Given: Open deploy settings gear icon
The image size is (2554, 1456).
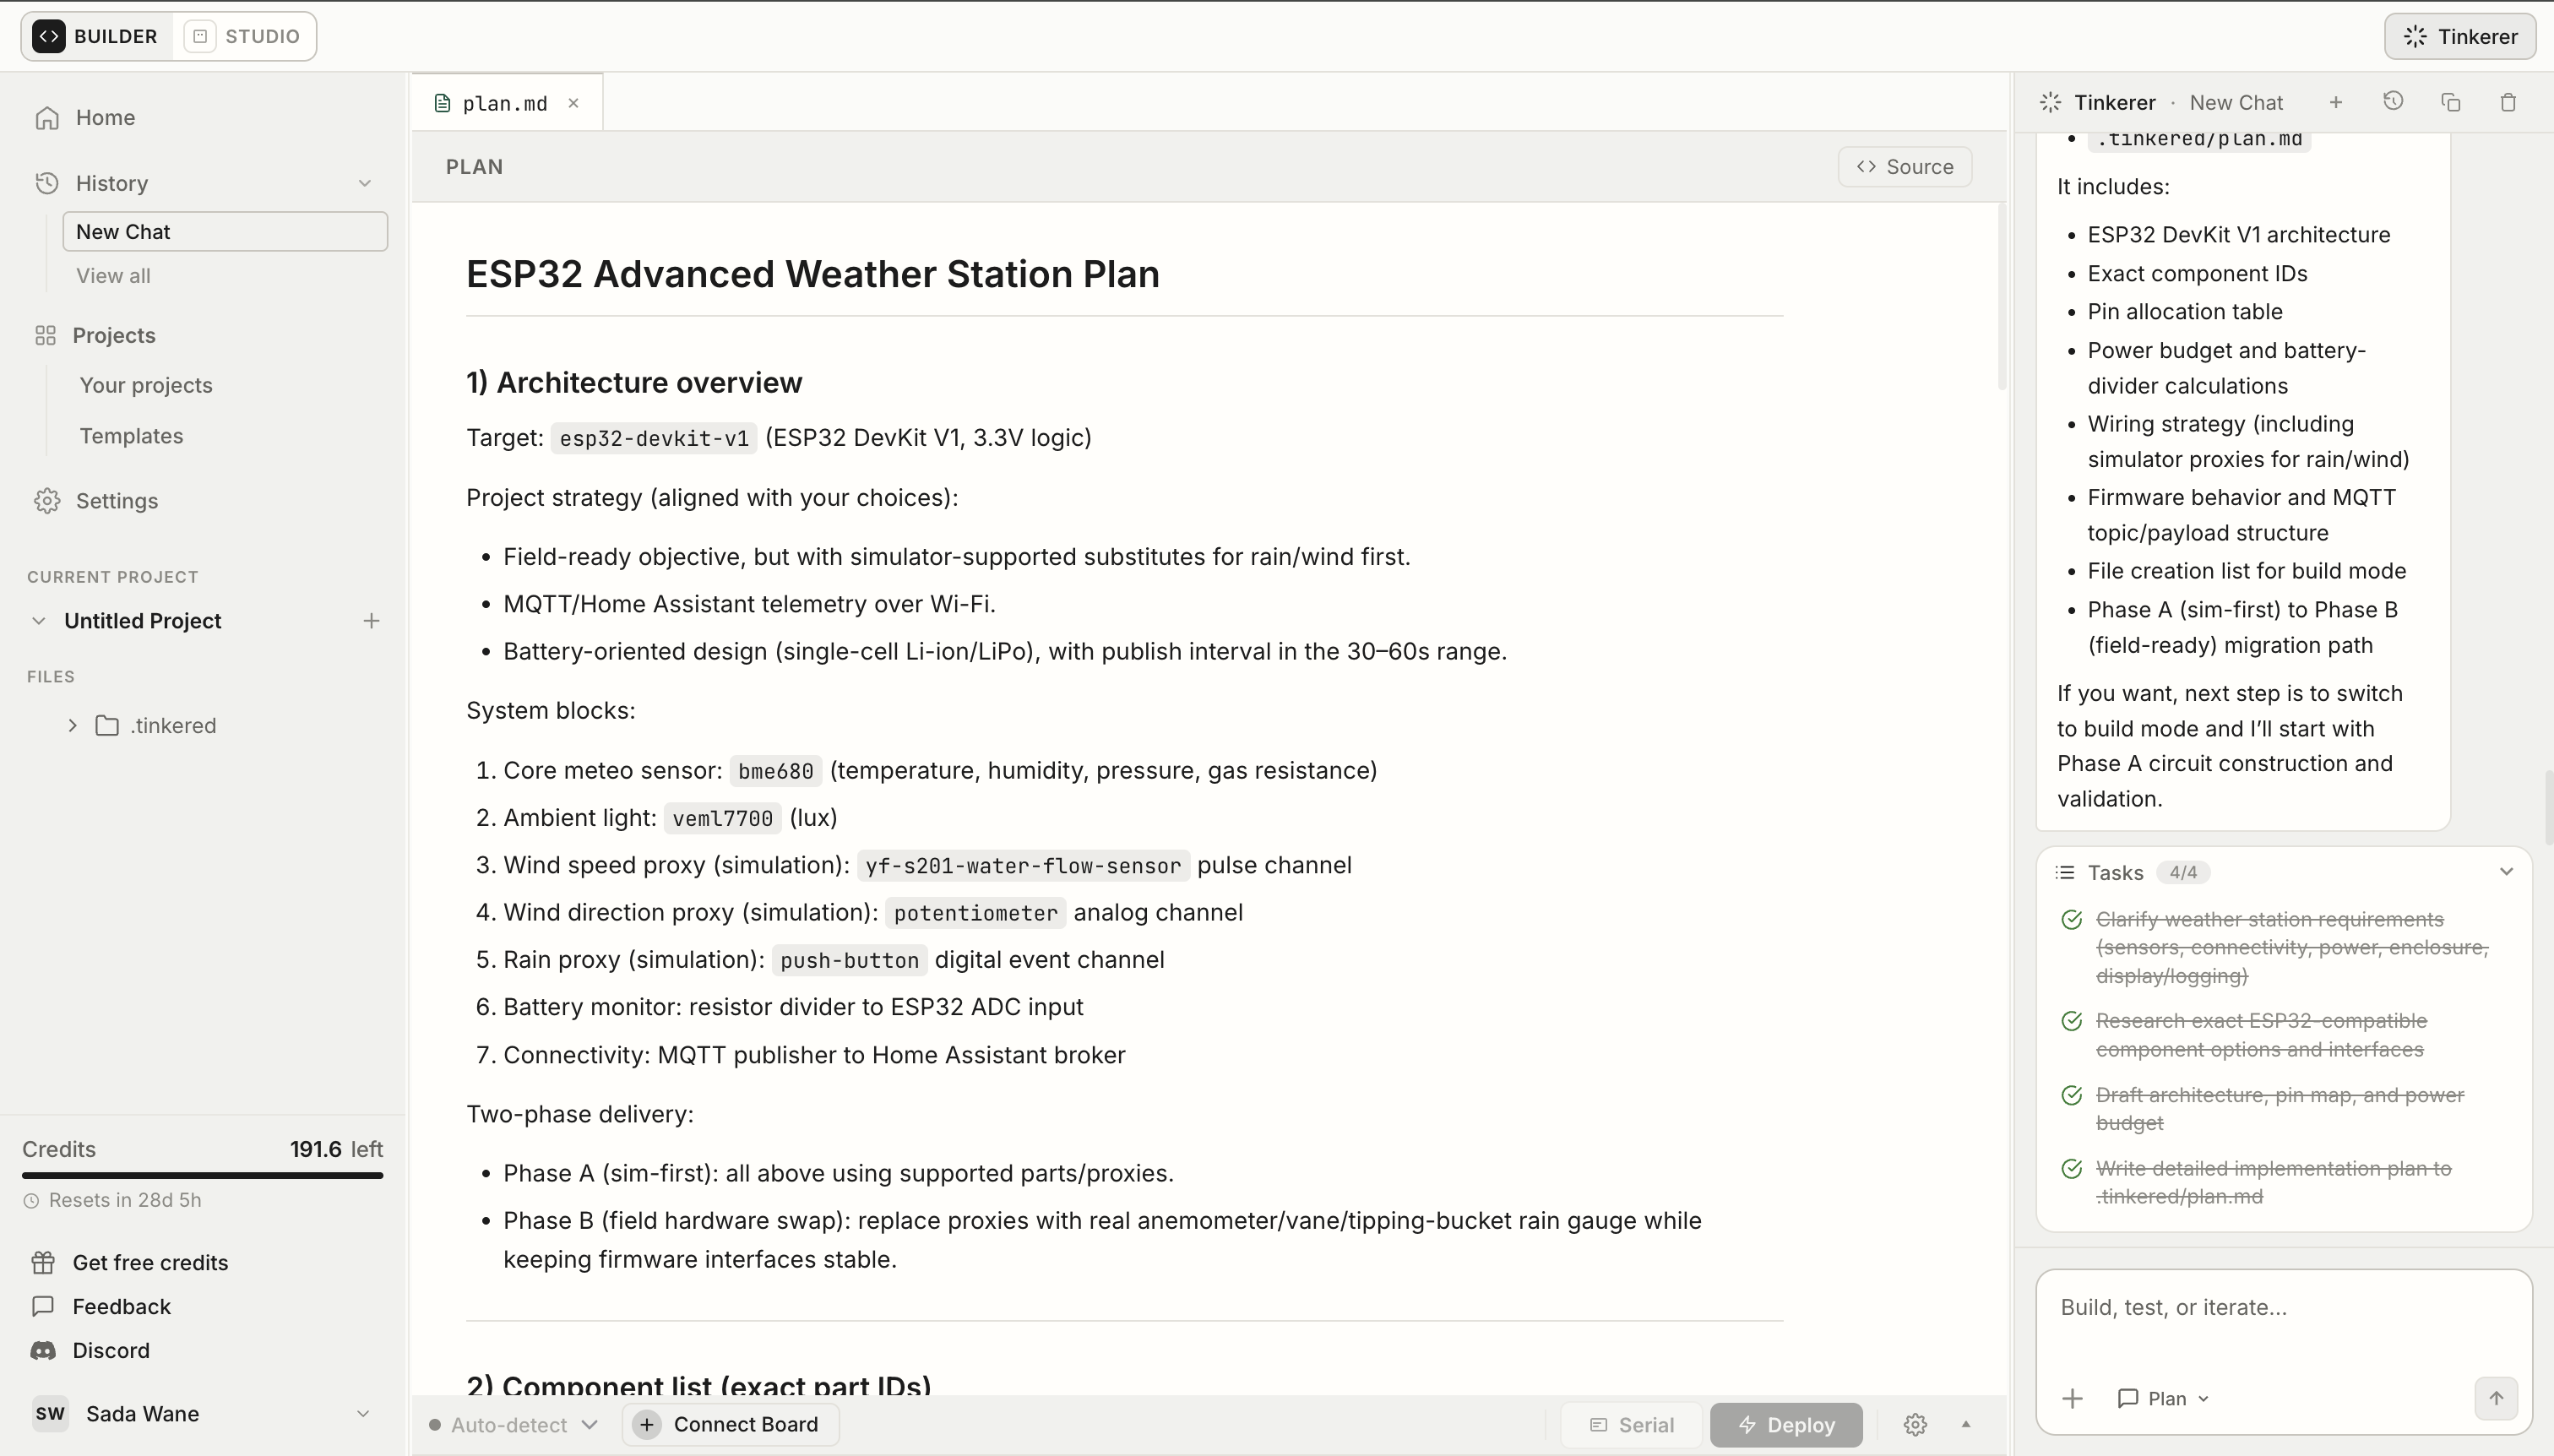Looking at the screenshot, I should click(x=1915, y=1424).
